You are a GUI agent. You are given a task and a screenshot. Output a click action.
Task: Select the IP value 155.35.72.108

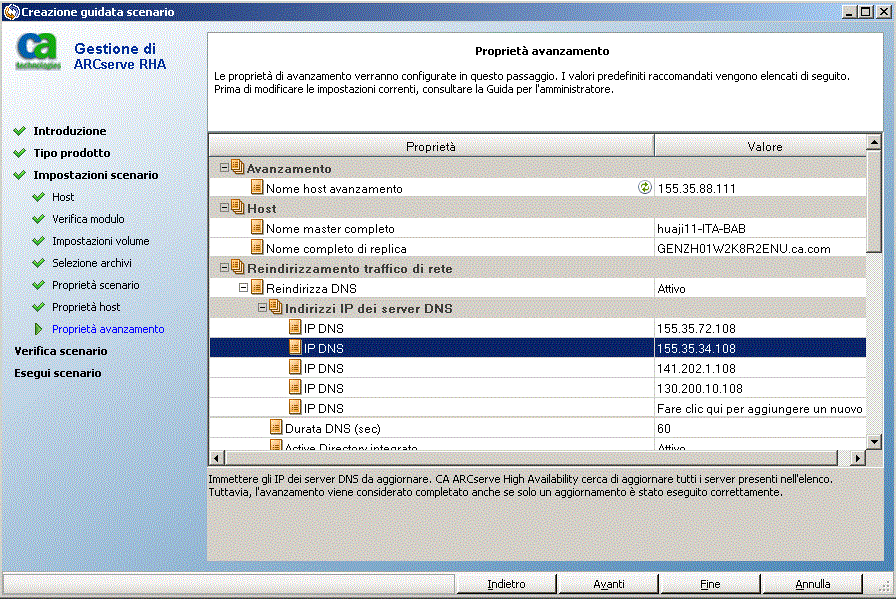coord(696,328)
